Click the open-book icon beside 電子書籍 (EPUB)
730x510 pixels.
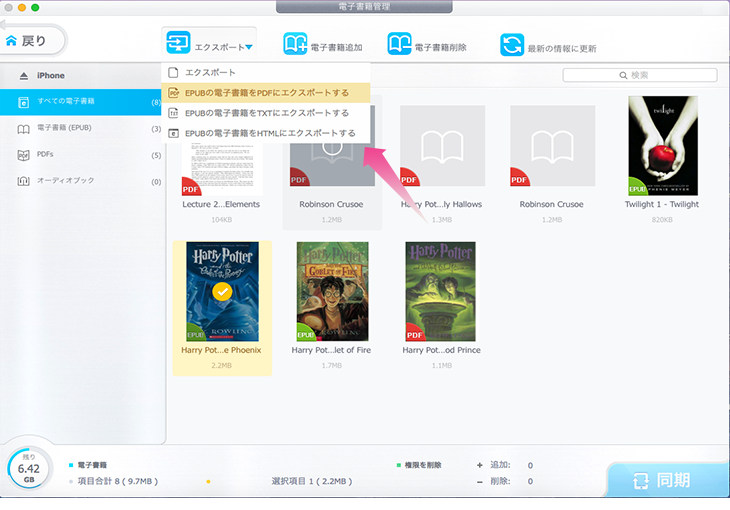[23, 129]
